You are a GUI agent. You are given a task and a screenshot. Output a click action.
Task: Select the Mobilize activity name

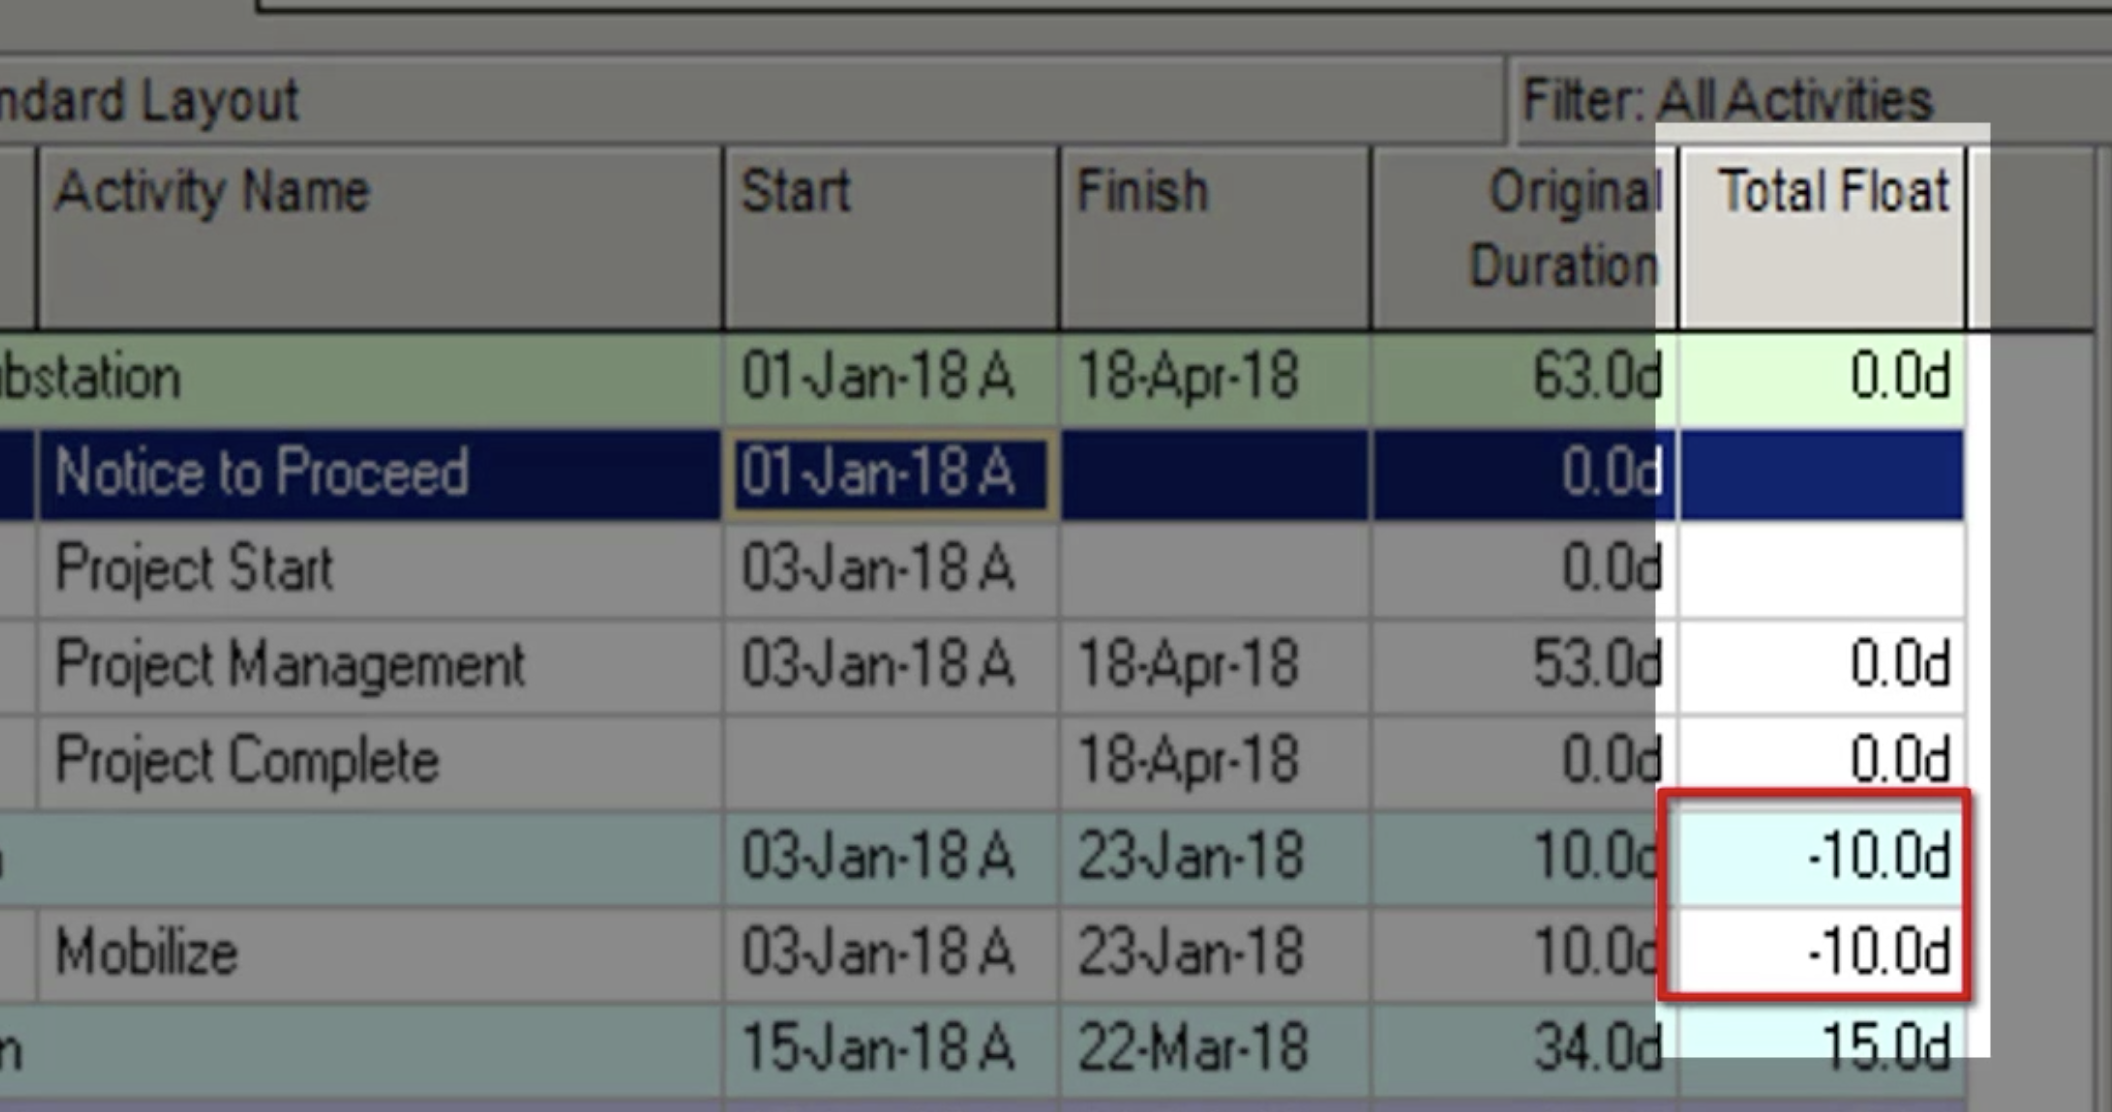[x=147, y=952]
